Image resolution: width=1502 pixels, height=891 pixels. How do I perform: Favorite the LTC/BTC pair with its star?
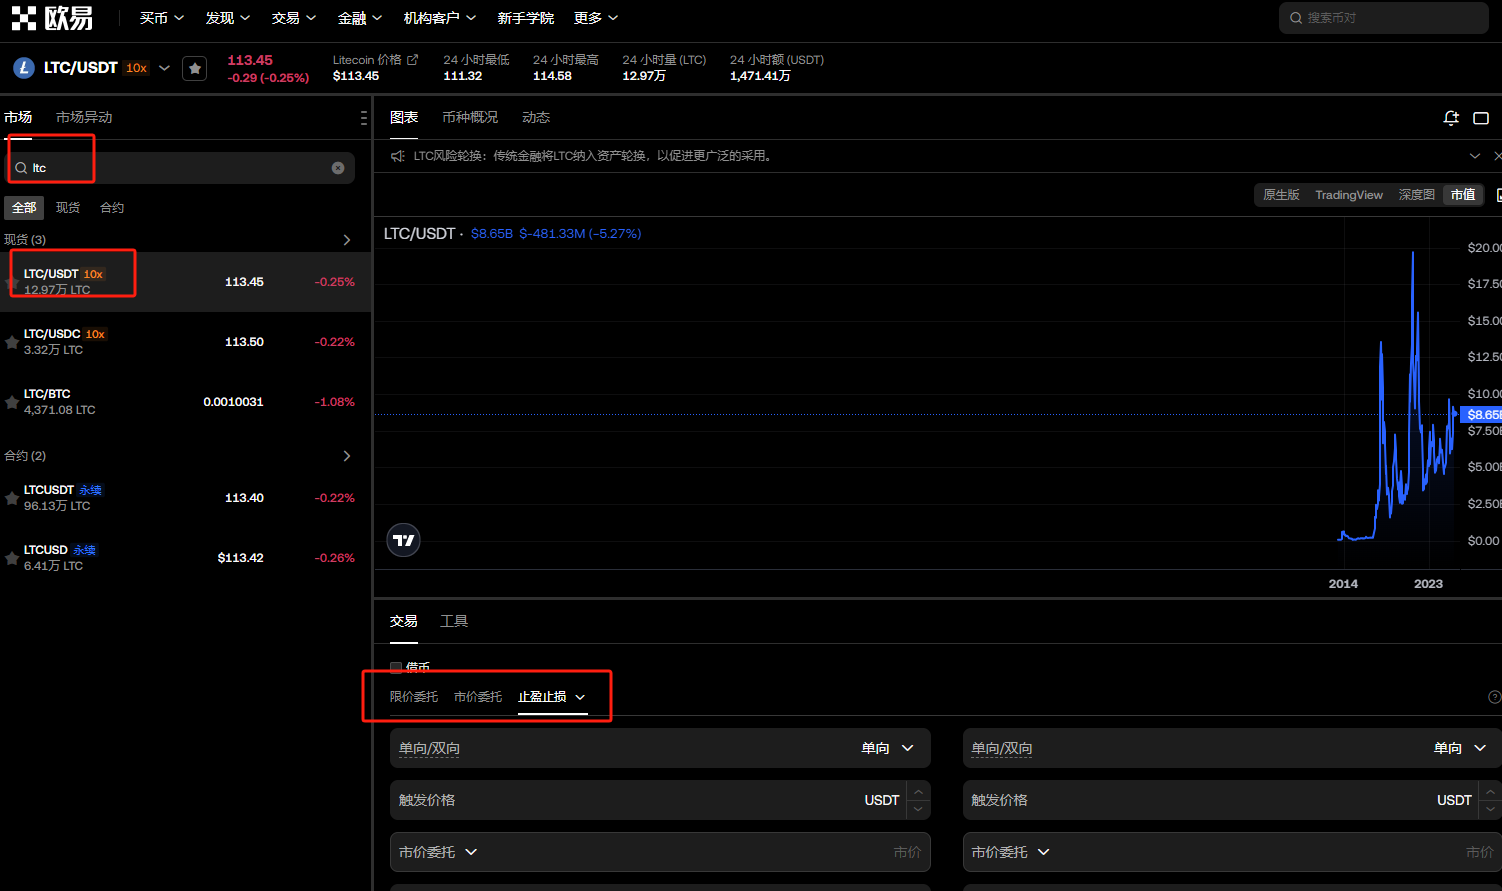(12, 402)
